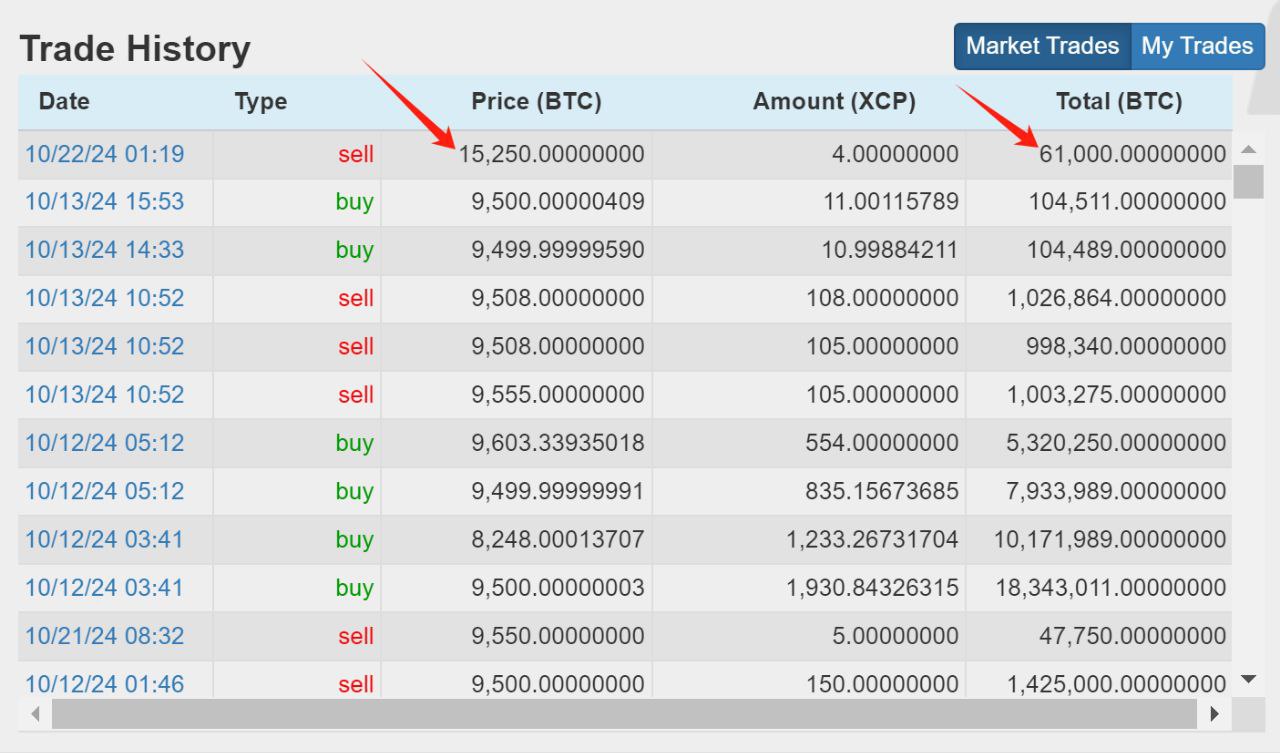Click the Total (BTC) column header
The height and width of the screenshot is (753, 1280).
[1118, 102]
